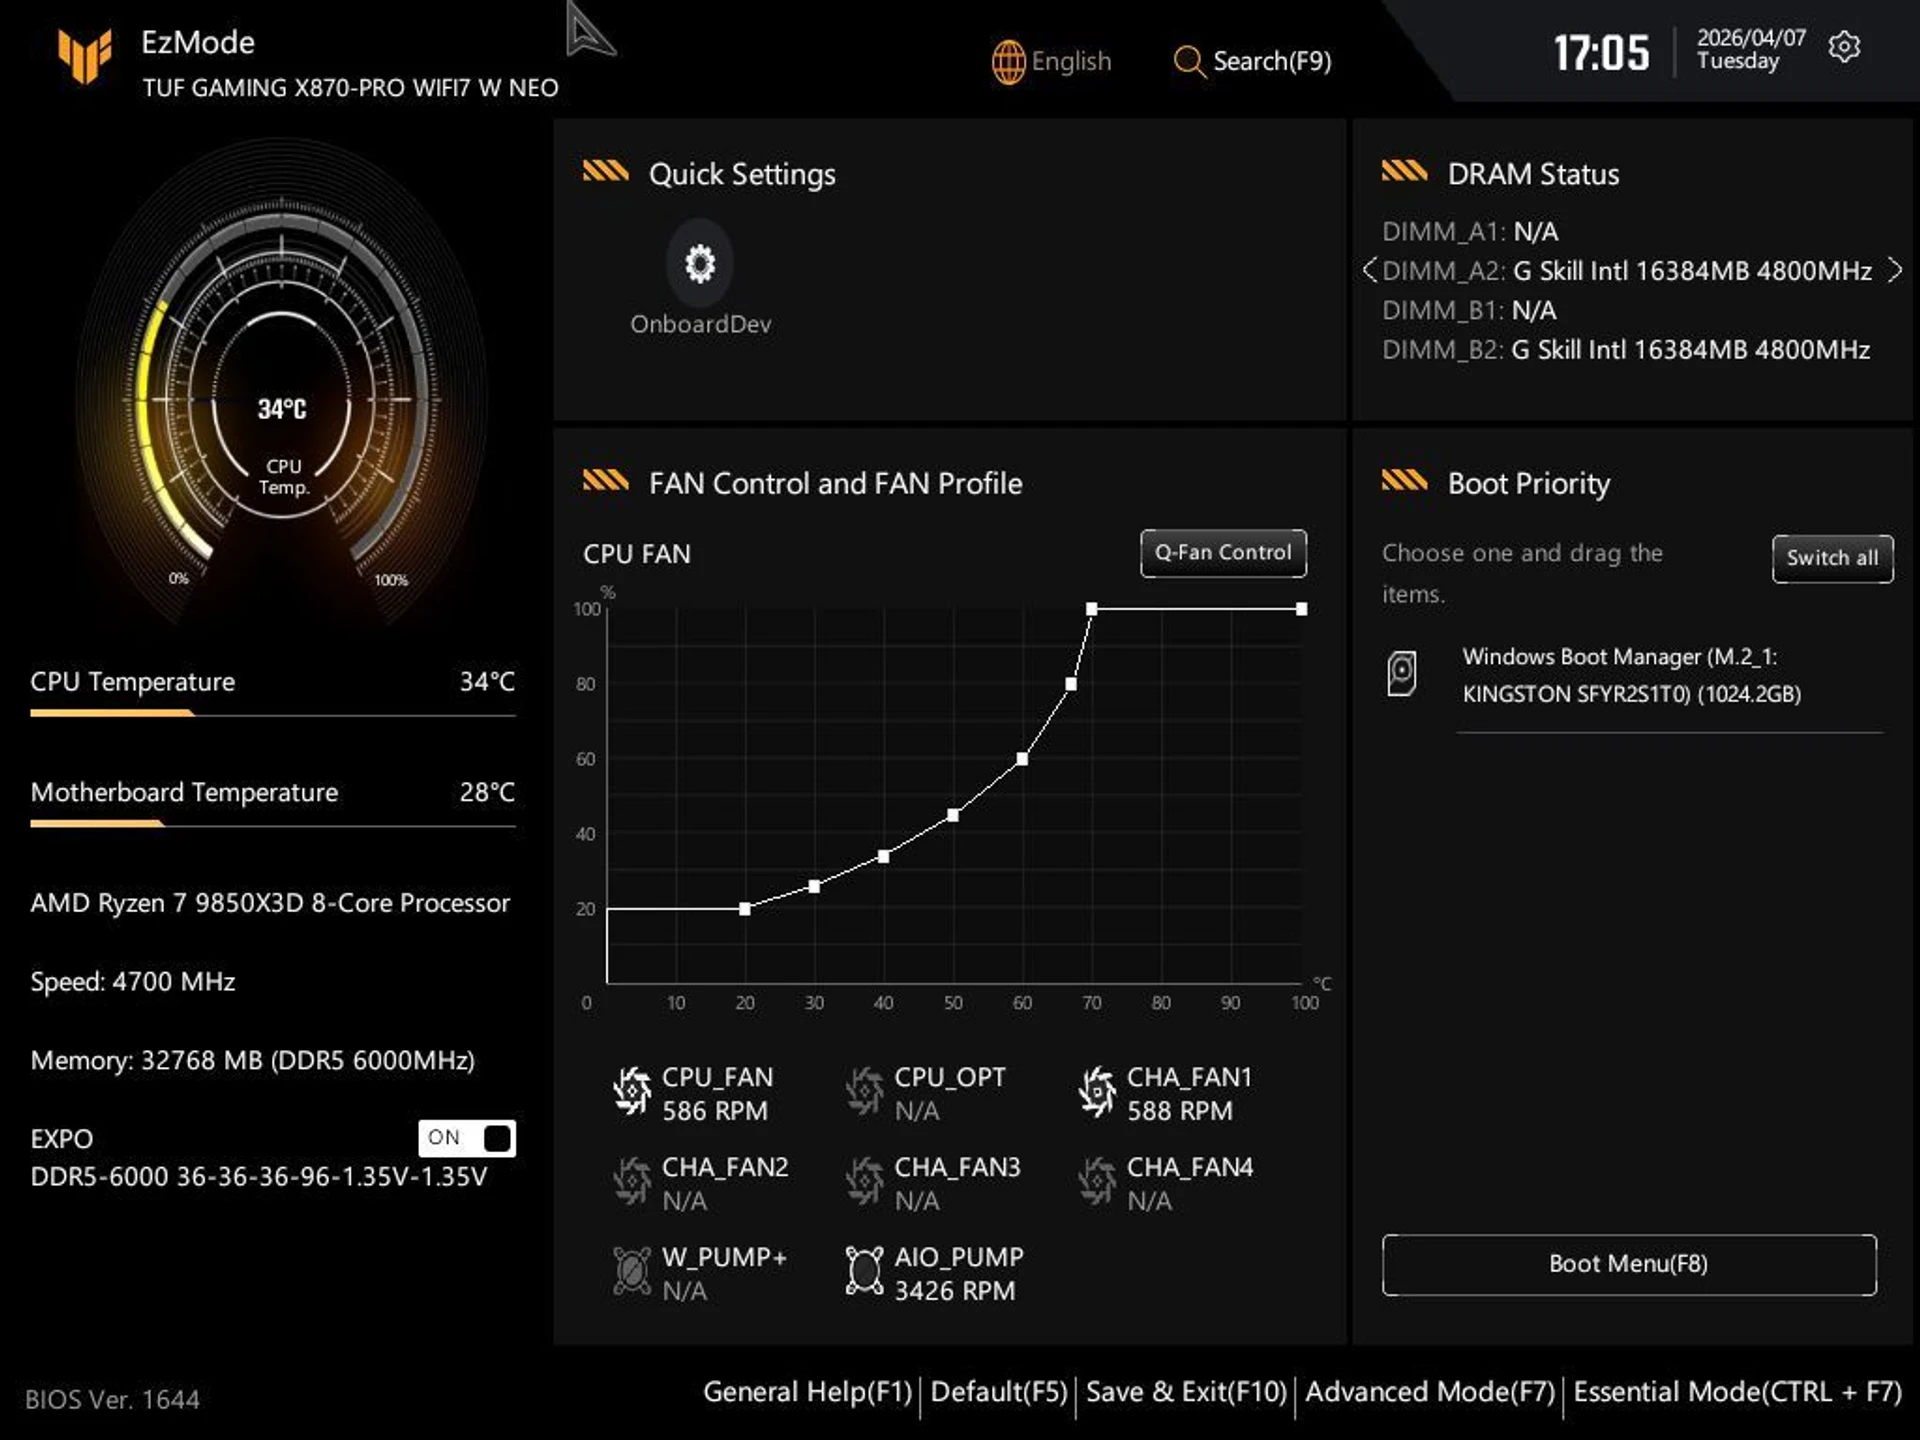Click the Q-Fan Control button
The image size is (1920, 1440).
(1223, 553)
